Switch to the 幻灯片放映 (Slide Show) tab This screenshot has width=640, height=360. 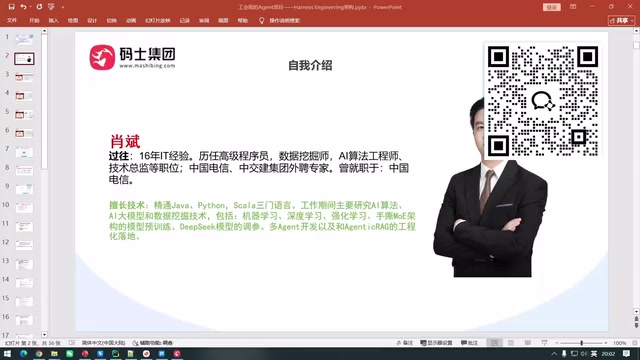pos(158,20)
